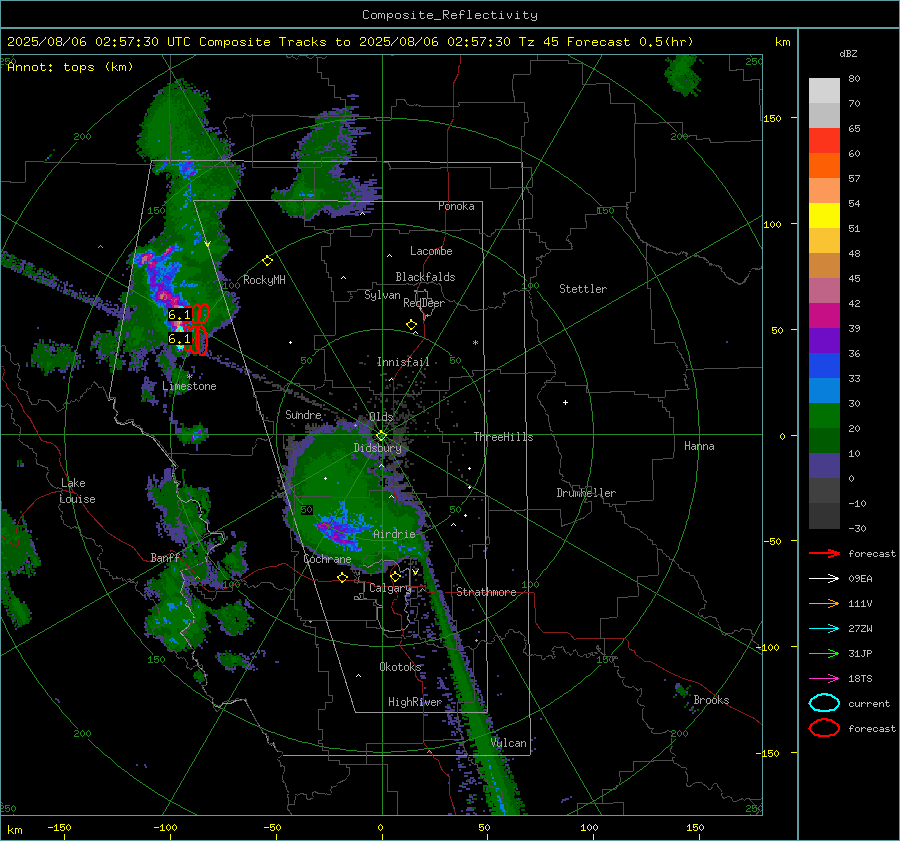
Task: Click the Brooks town label
Action: point(711,700)
